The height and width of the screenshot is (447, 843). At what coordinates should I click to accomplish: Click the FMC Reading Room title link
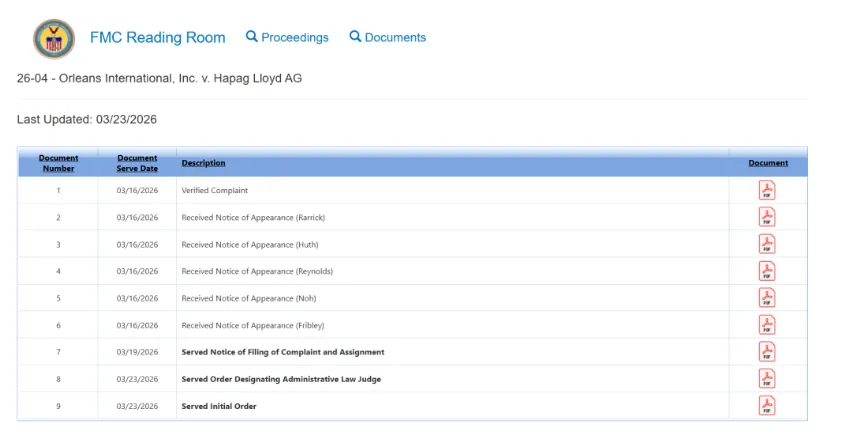pyautogui.click(x=157, y=37)
